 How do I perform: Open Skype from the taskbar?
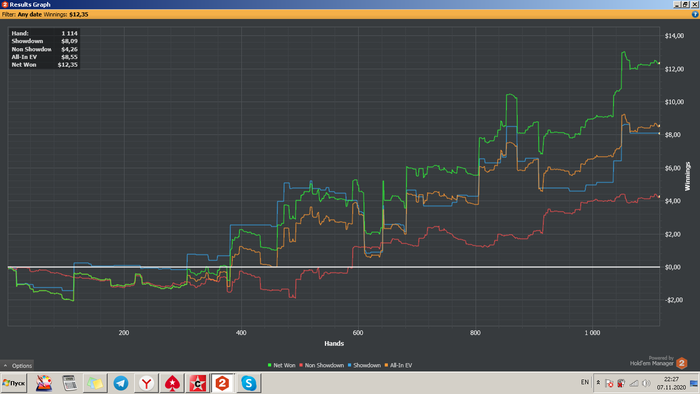pyautogui.click(x=248, y=383)
